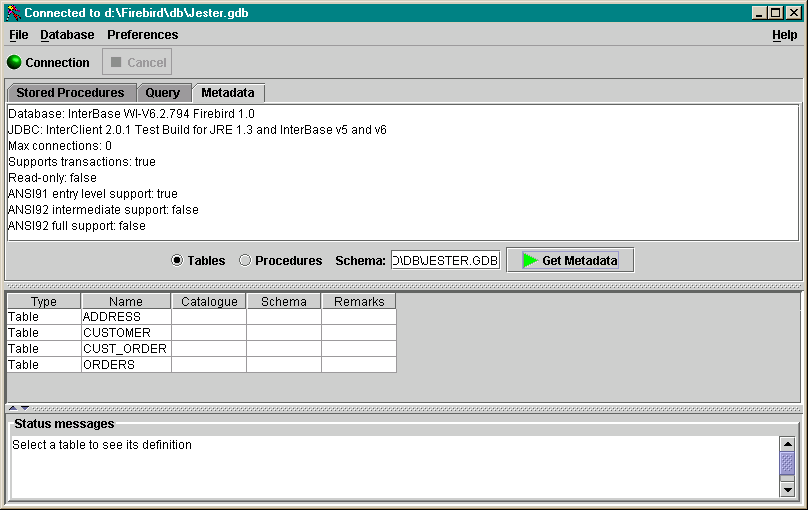Select the Procedures radio button
Screen dimensions: 808x510
(245, 260)
